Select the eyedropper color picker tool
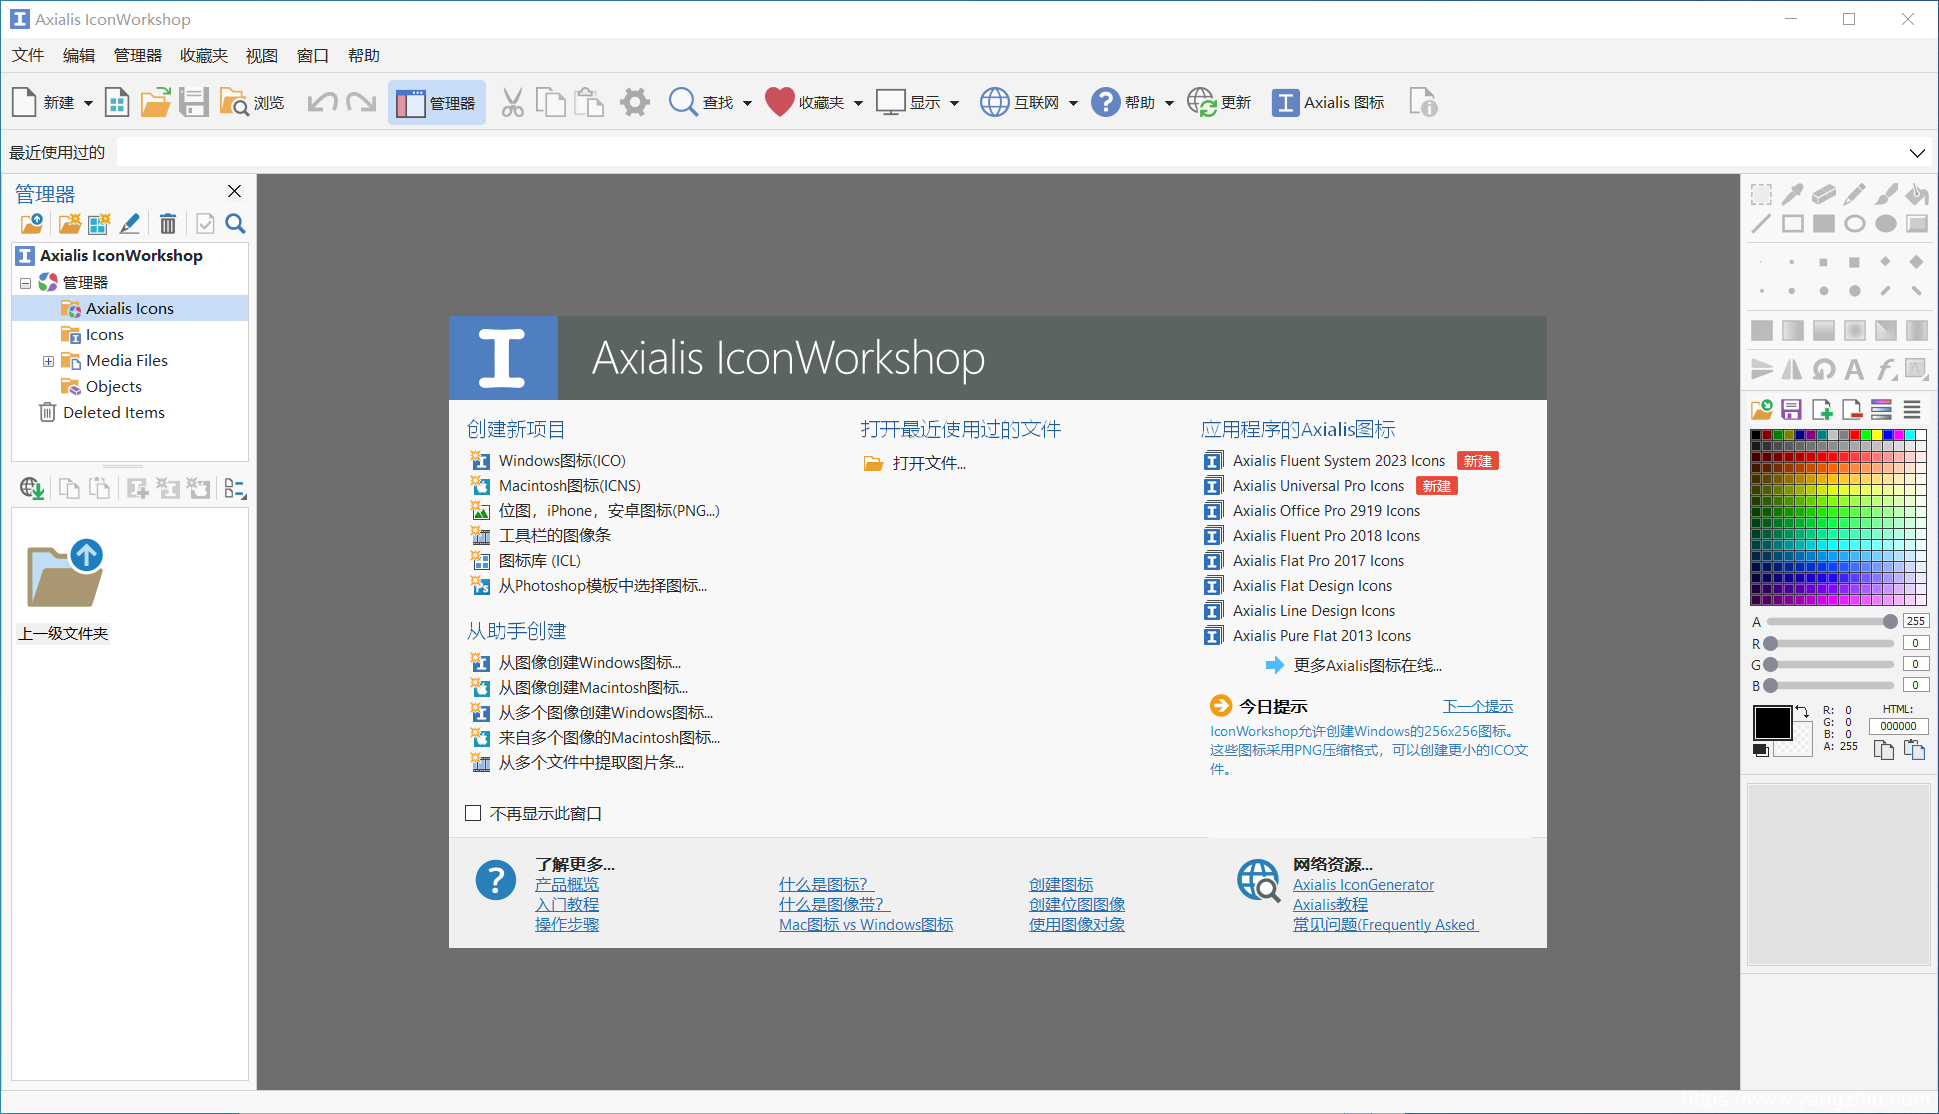The width and height of the screenshot is (1939, 1114). (x=1792, y=194)
